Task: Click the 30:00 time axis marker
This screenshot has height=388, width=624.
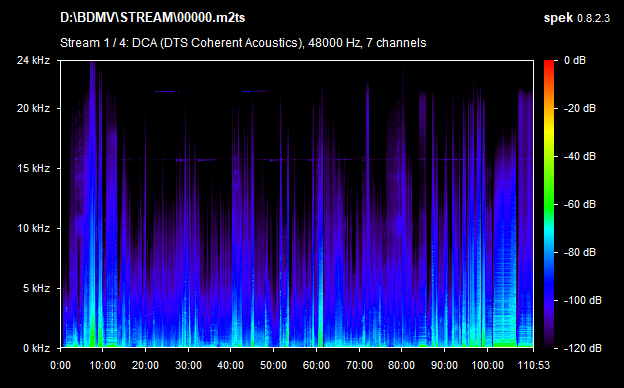Action: [x=188, y=365]
